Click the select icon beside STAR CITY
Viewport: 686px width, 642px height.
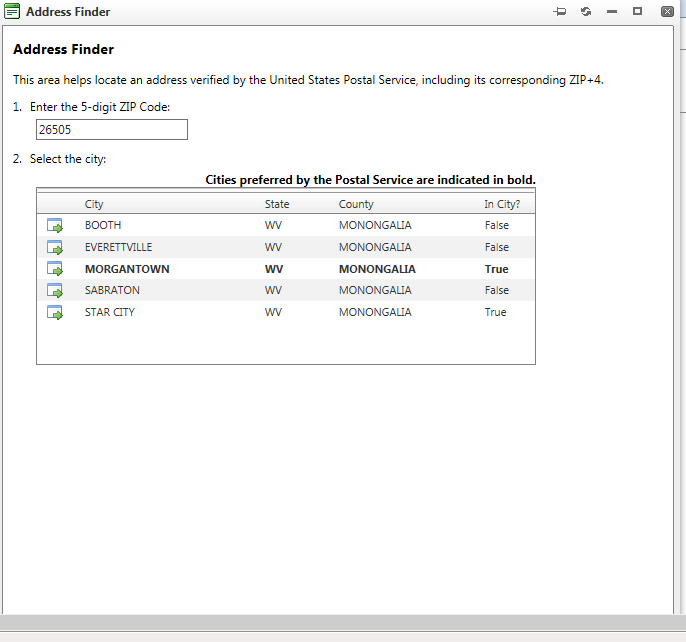pos(55,313)
